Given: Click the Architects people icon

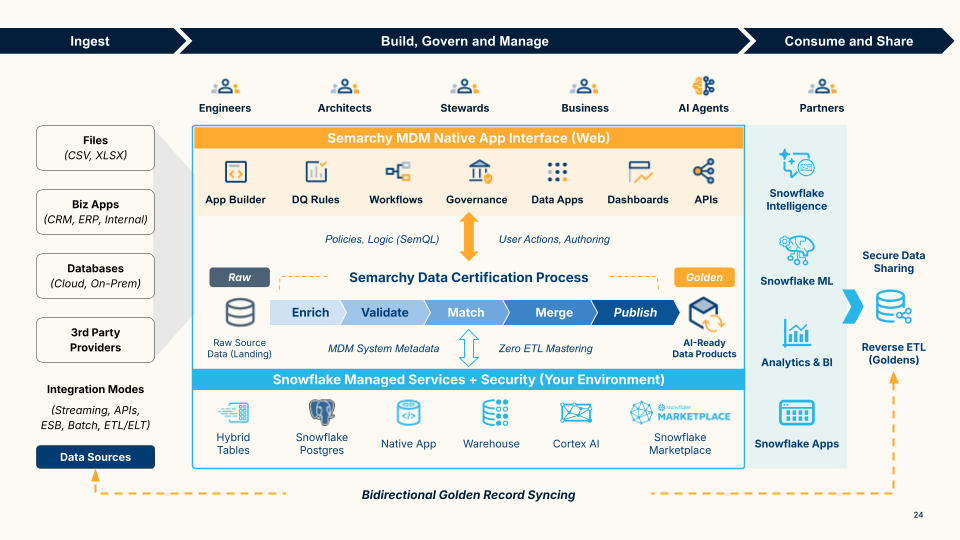Looking at the screenshot, I should pos(345,87).
